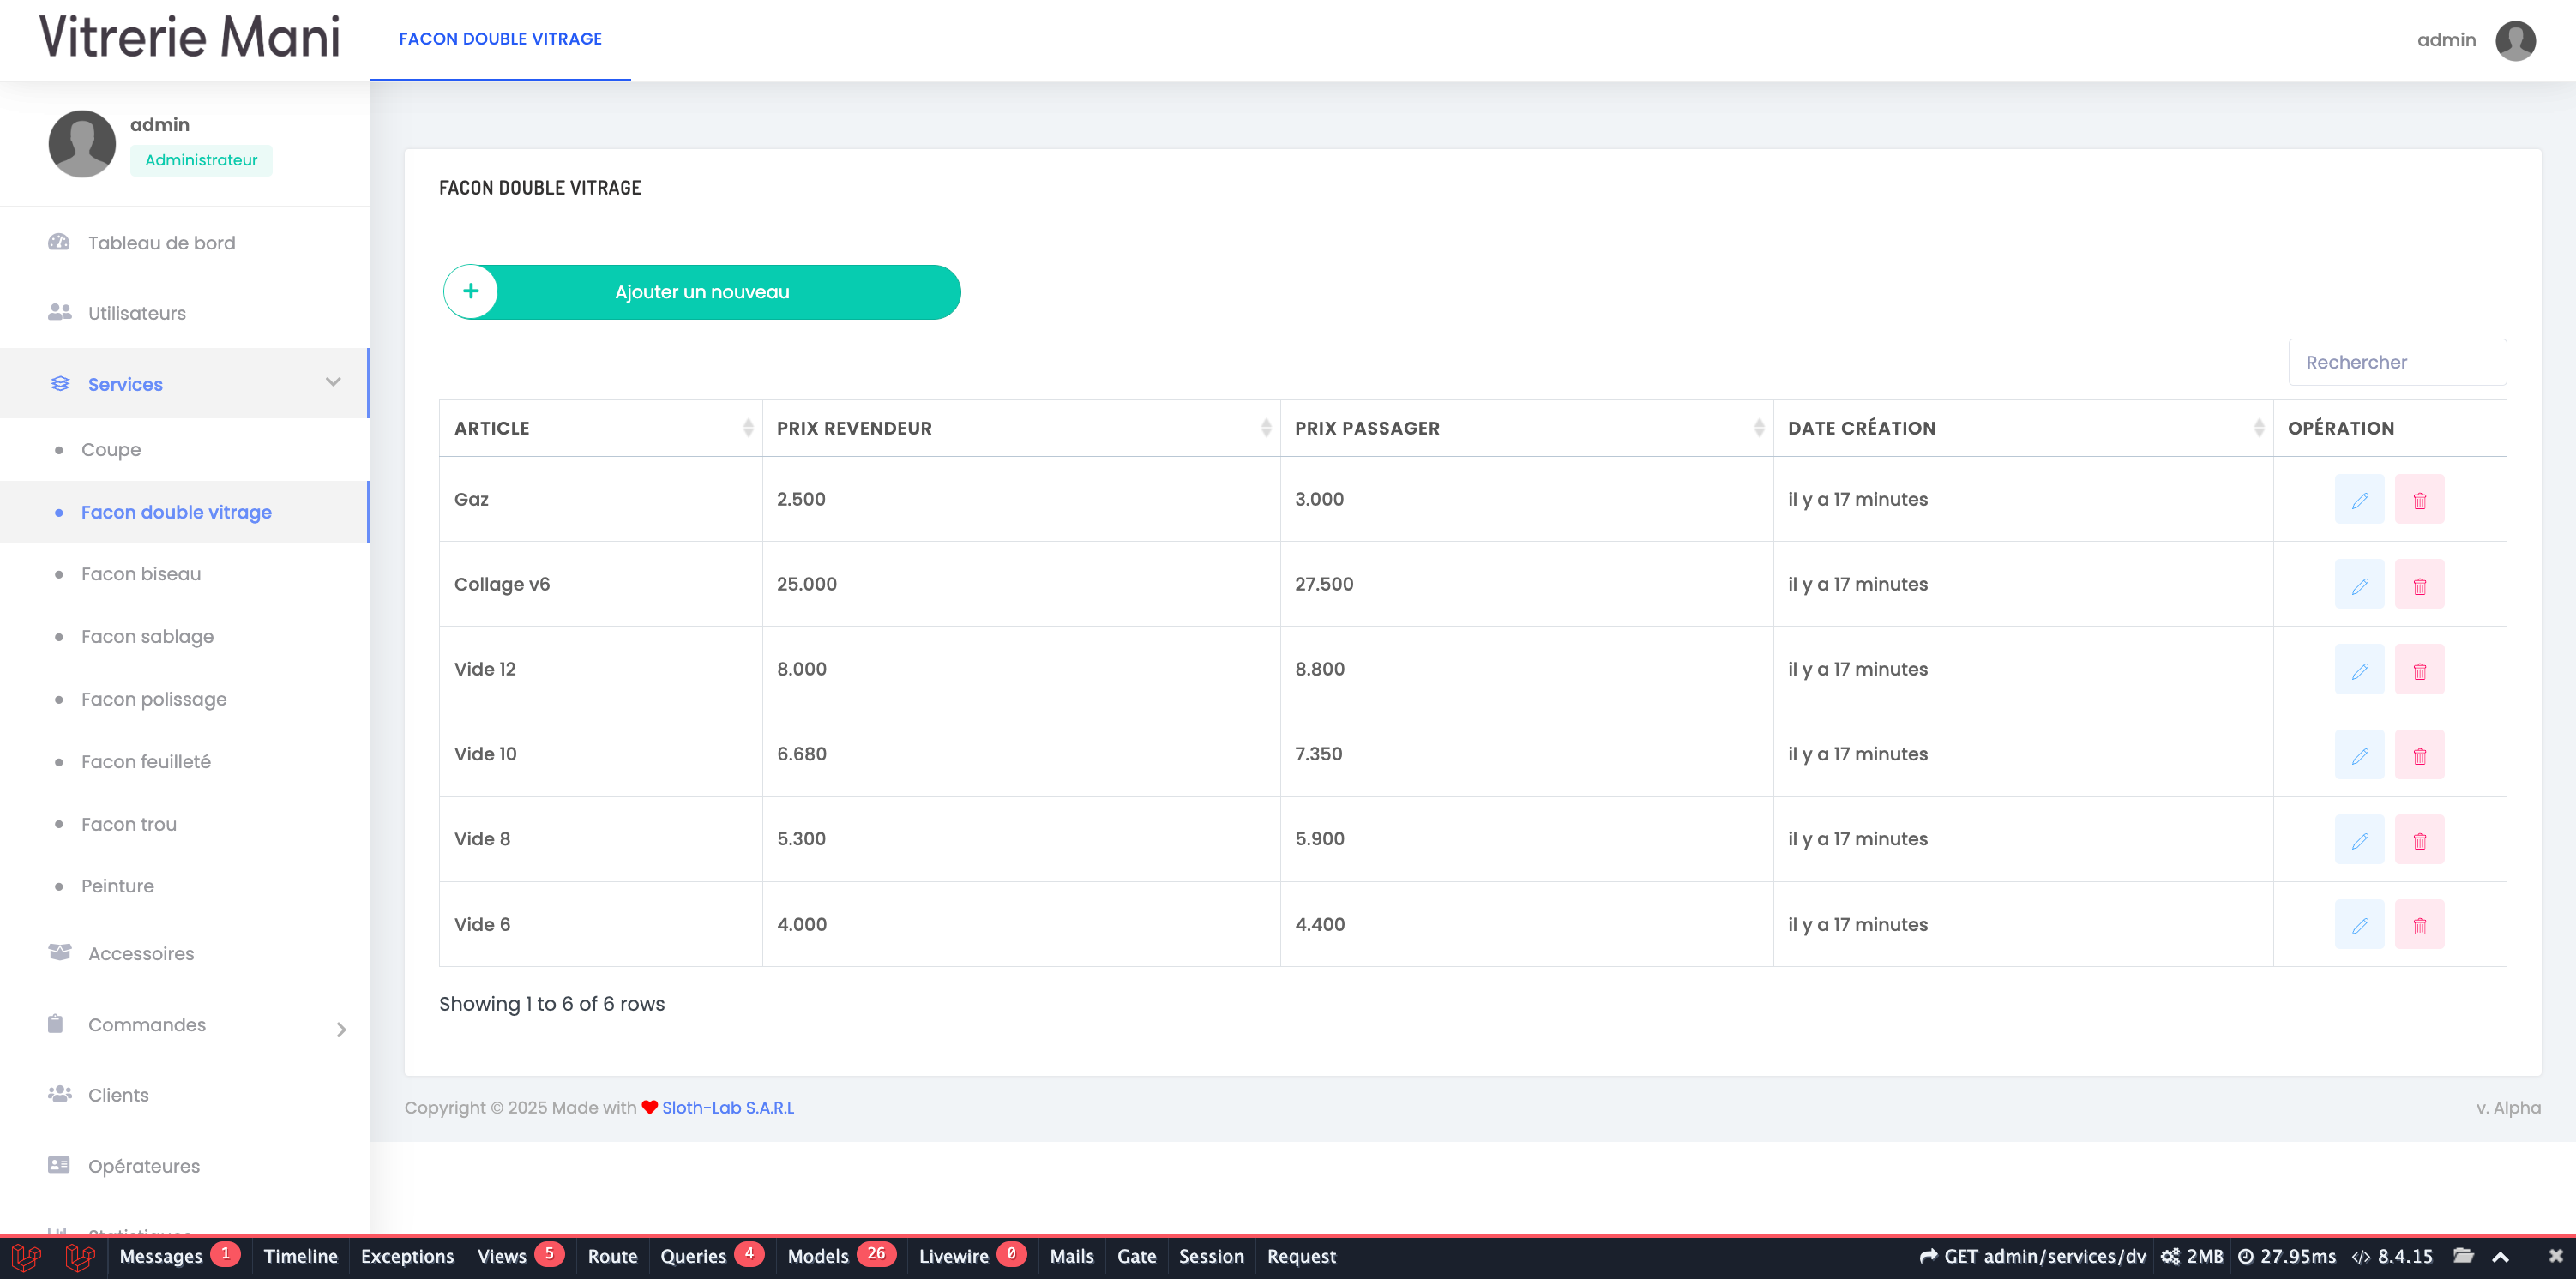Follow the Sloth-Lab S.A.R.L link
Viewport: 2576px width, 1279px height.
pos(728,1108)
